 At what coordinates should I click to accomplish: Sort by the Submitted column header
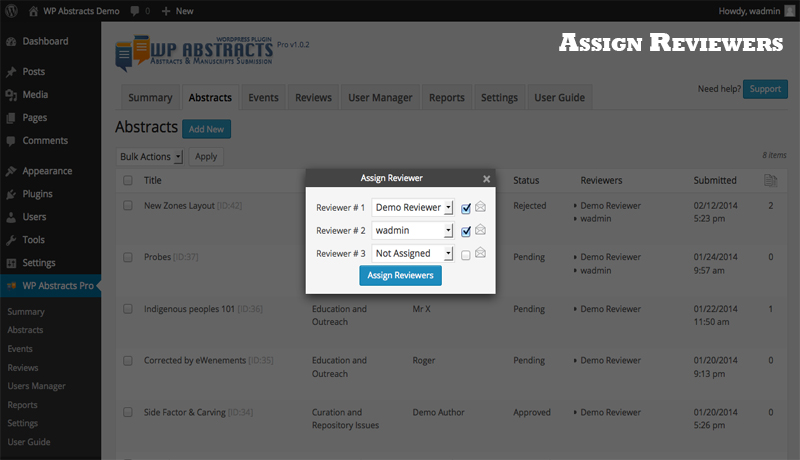point(715,180)
